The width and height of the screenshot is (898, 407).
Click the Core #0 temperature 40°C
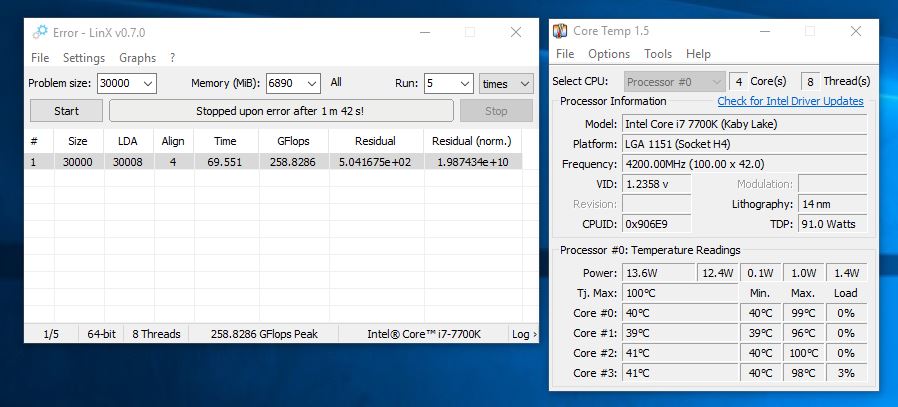pyautogui.click(x=680, y=313)
